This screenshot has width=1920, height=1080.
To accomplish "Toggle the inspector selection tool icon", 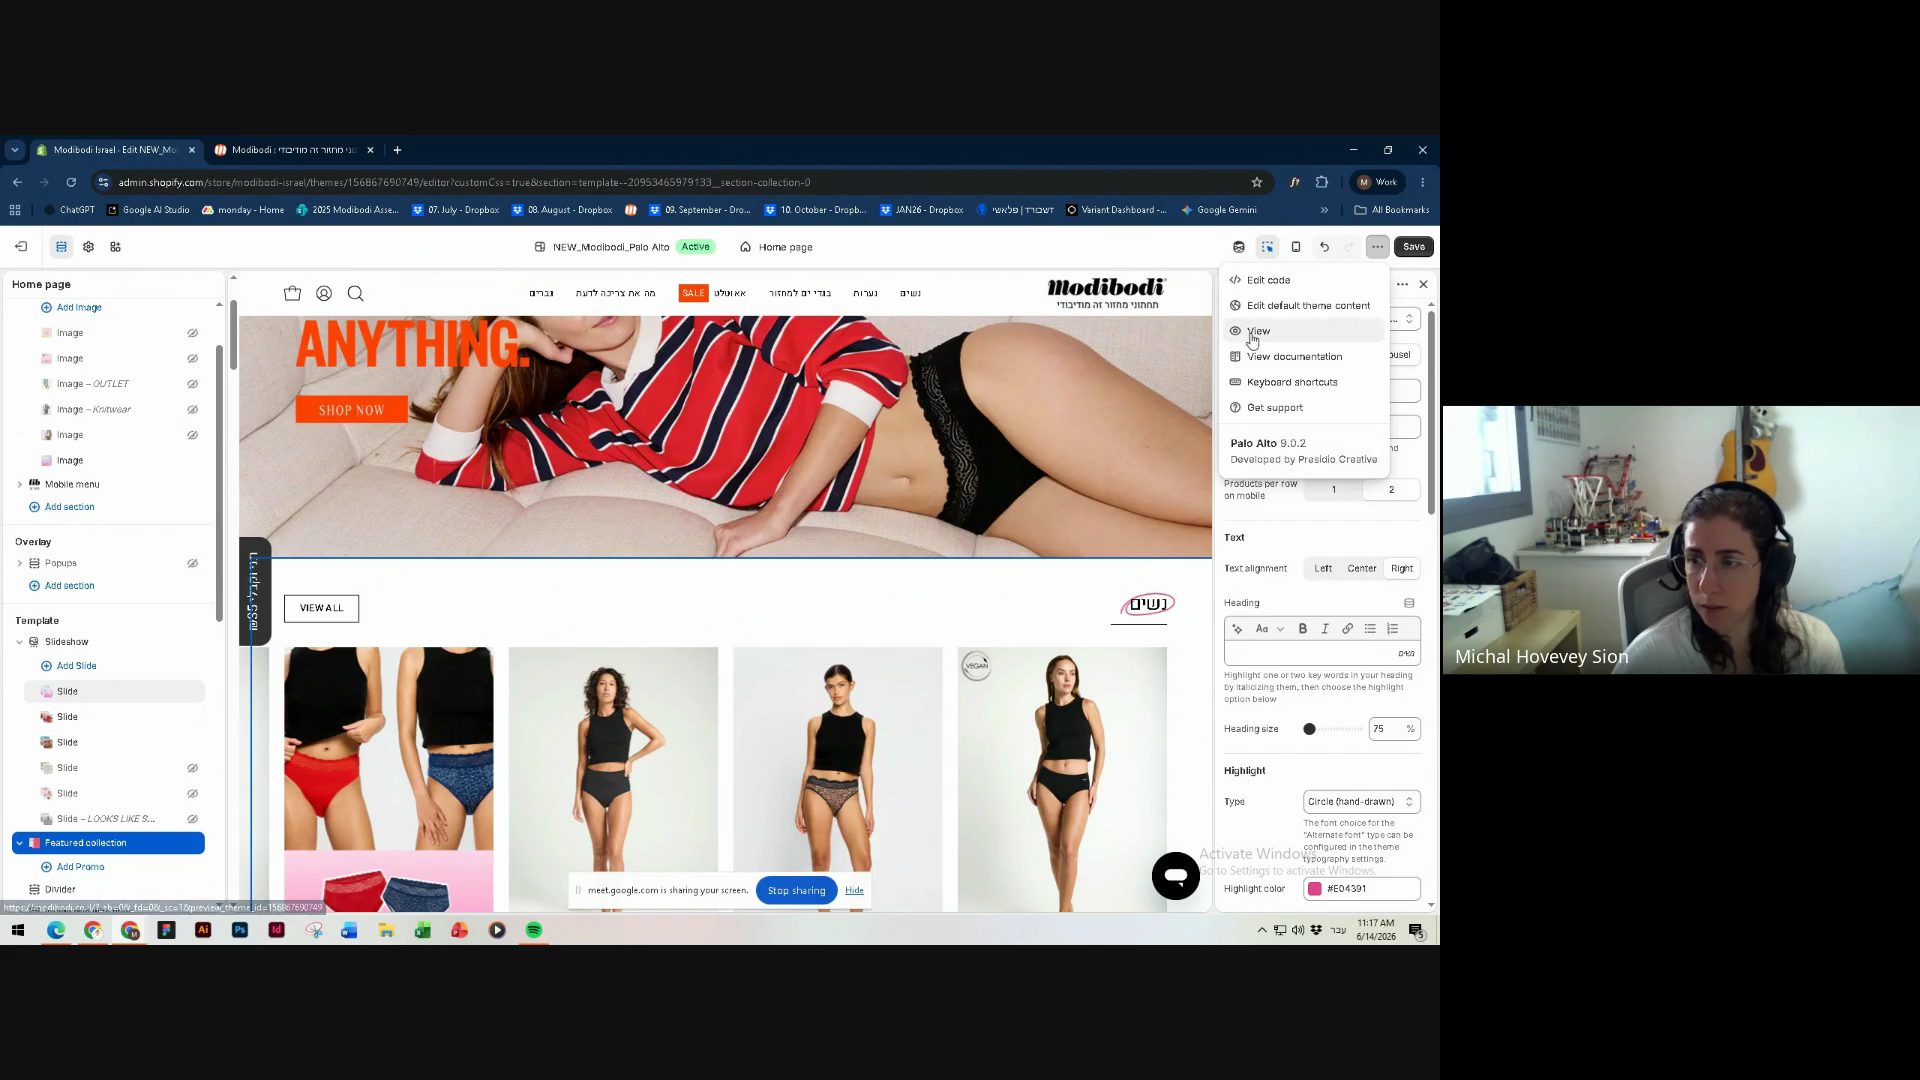I will pos(1268,247).
